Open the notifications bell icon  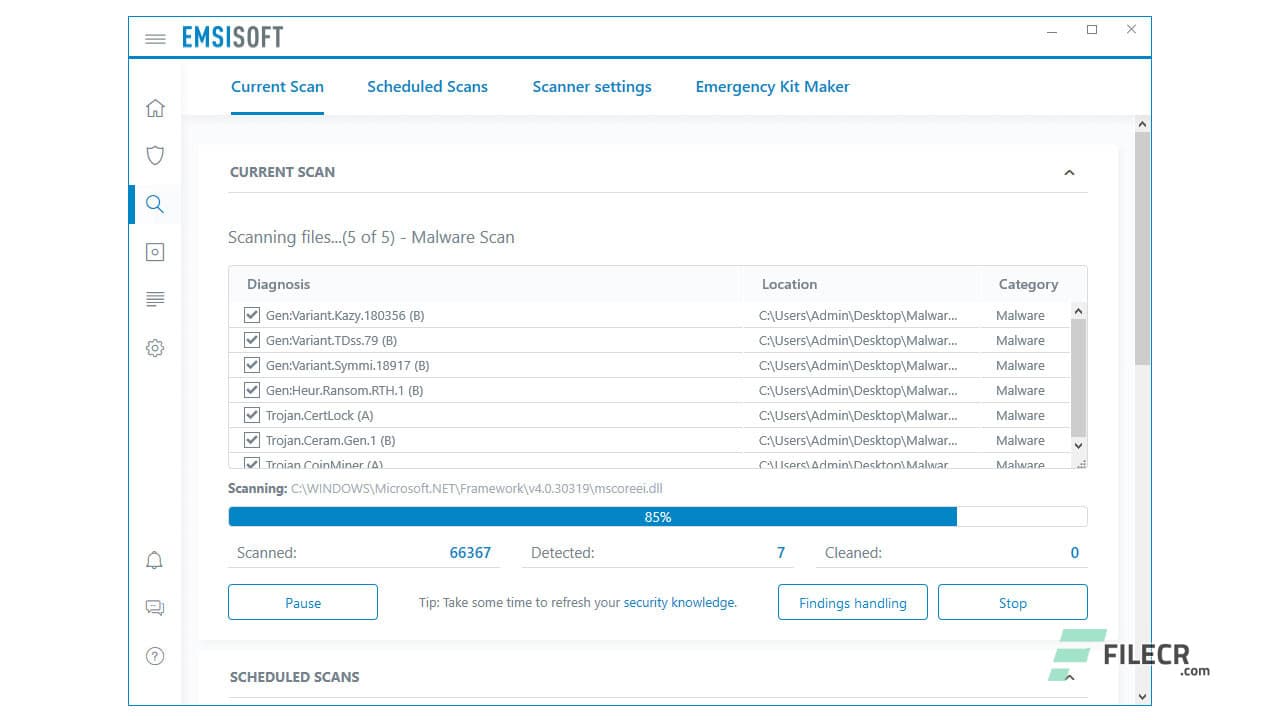(x=155, y=560)
